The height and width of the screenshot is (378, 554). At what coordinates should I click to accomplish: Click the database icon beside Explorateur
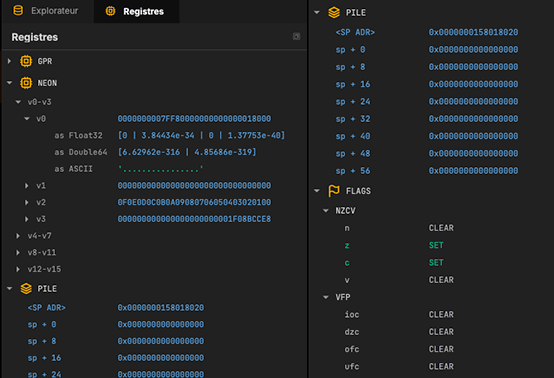[18, 11]
